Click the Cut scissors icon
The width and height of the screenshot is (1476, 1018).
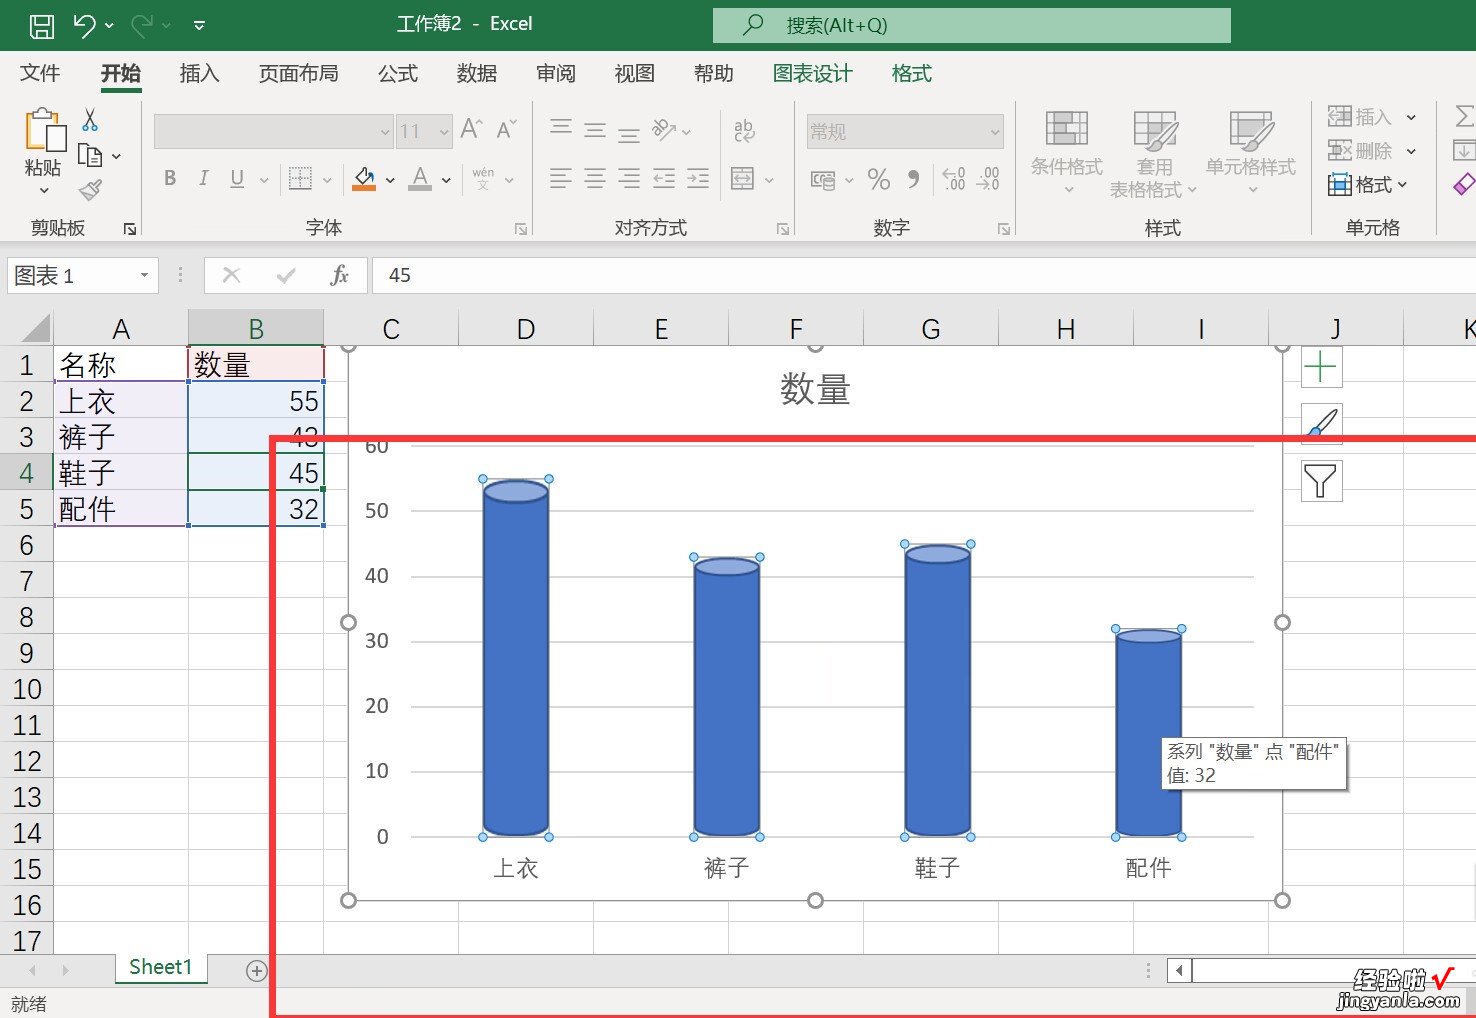90,120
